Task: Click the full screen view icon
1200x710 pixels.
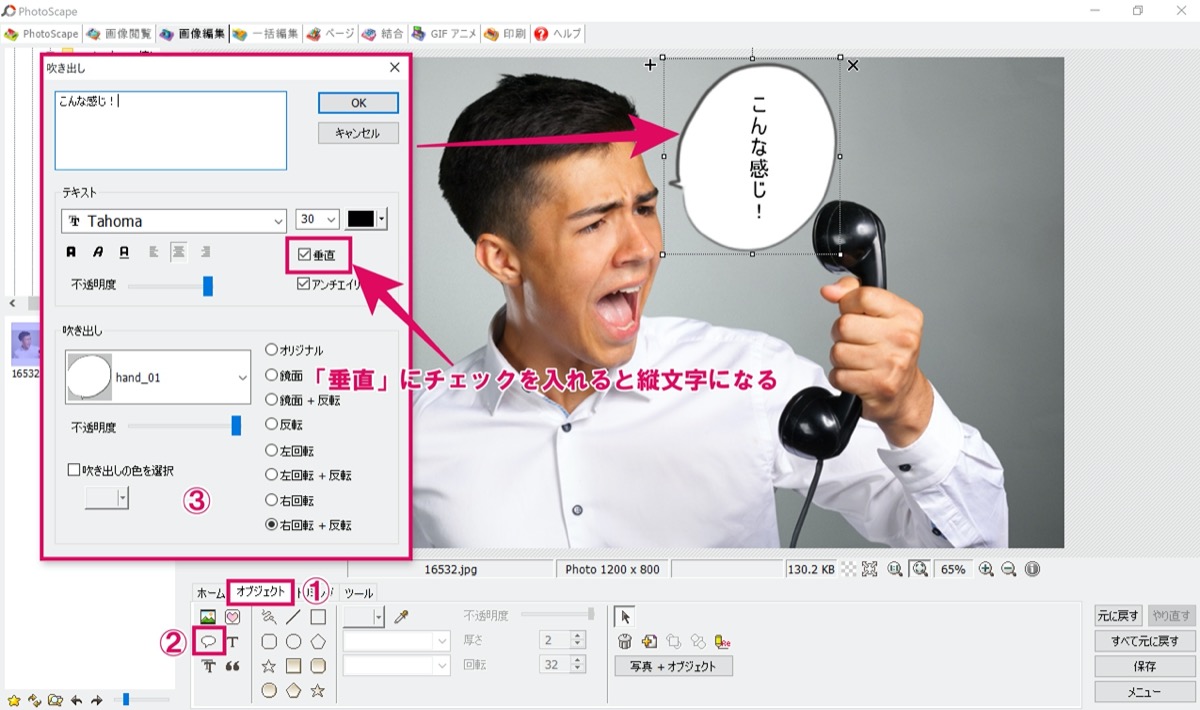Action: click(870, 569)
